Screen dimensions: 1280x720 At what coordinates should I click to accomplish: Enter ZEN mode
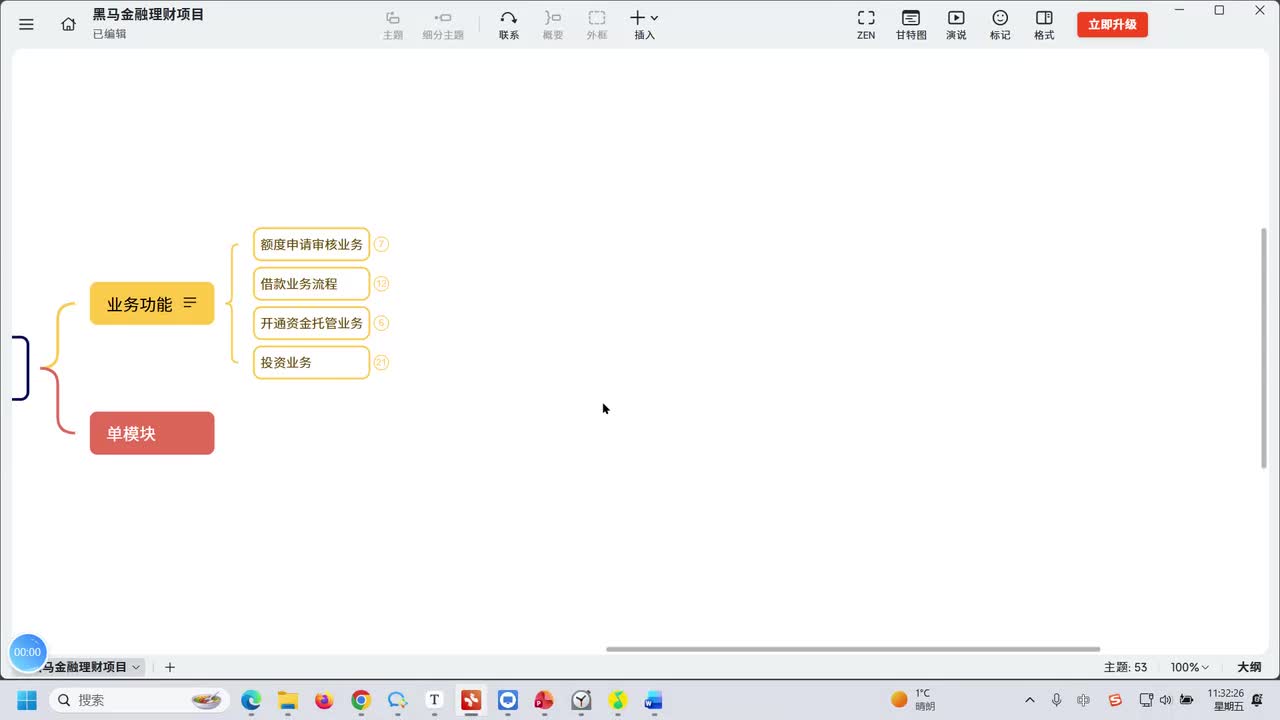(866, 25)
